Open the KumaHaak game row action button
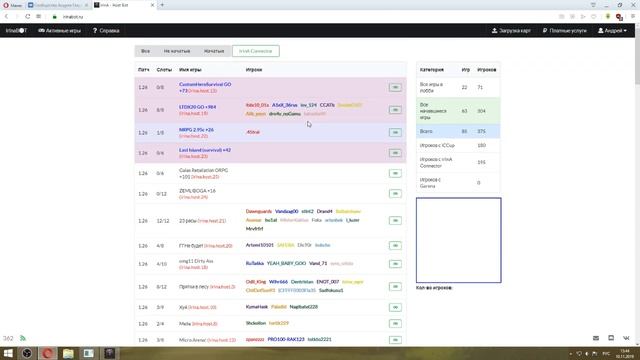640x360 pixels. pyautogui.click(x=395, y=307)
